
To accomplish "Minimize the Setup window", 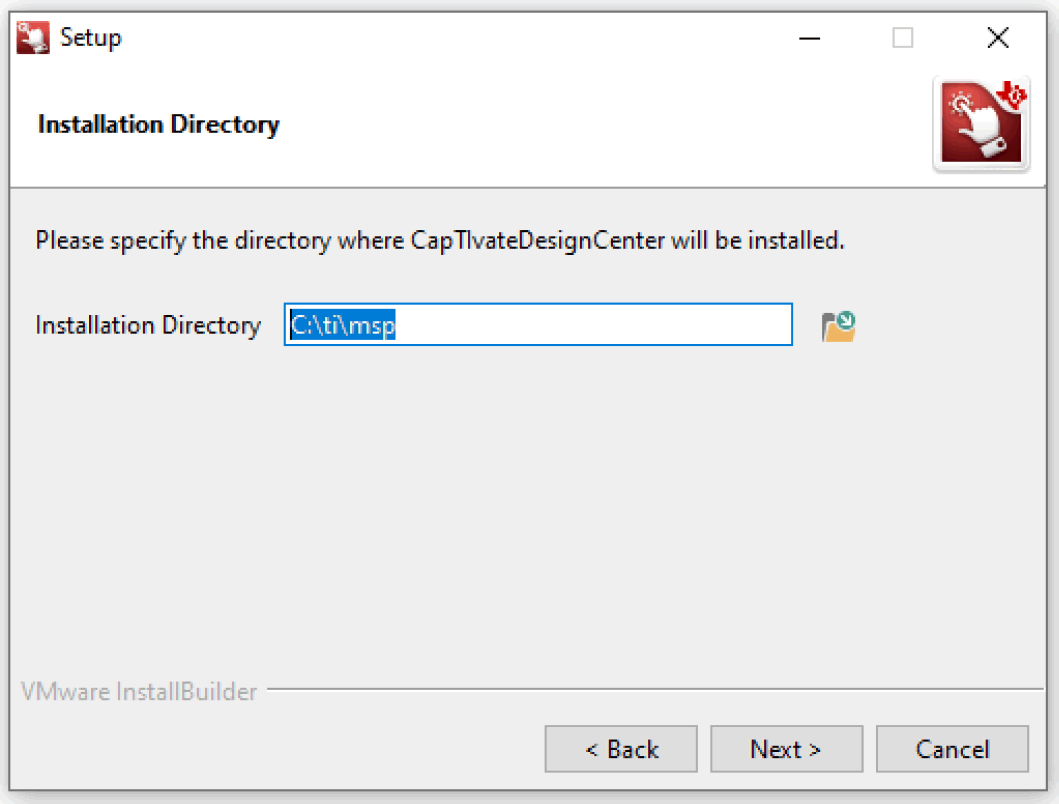I will (x=810, y=39).
